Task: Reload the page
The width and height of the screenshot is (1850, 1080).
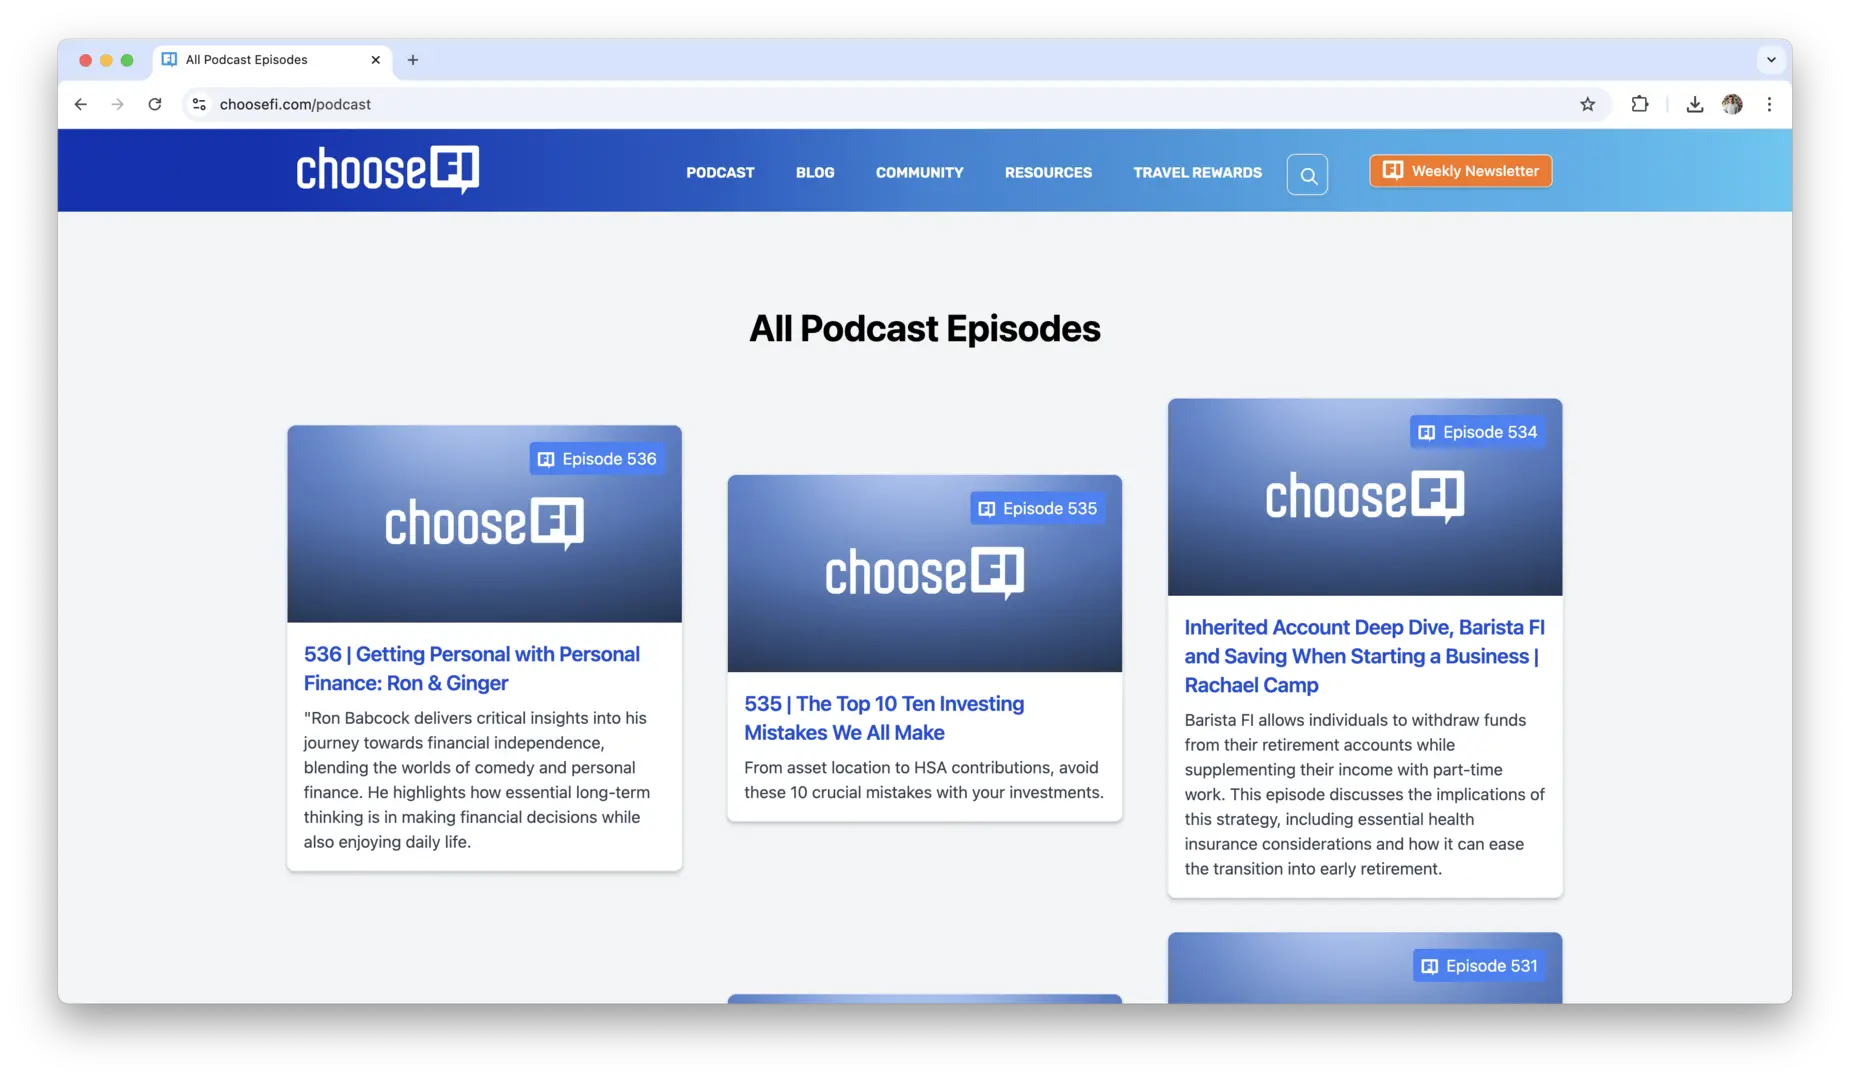Action: [155, 104]
